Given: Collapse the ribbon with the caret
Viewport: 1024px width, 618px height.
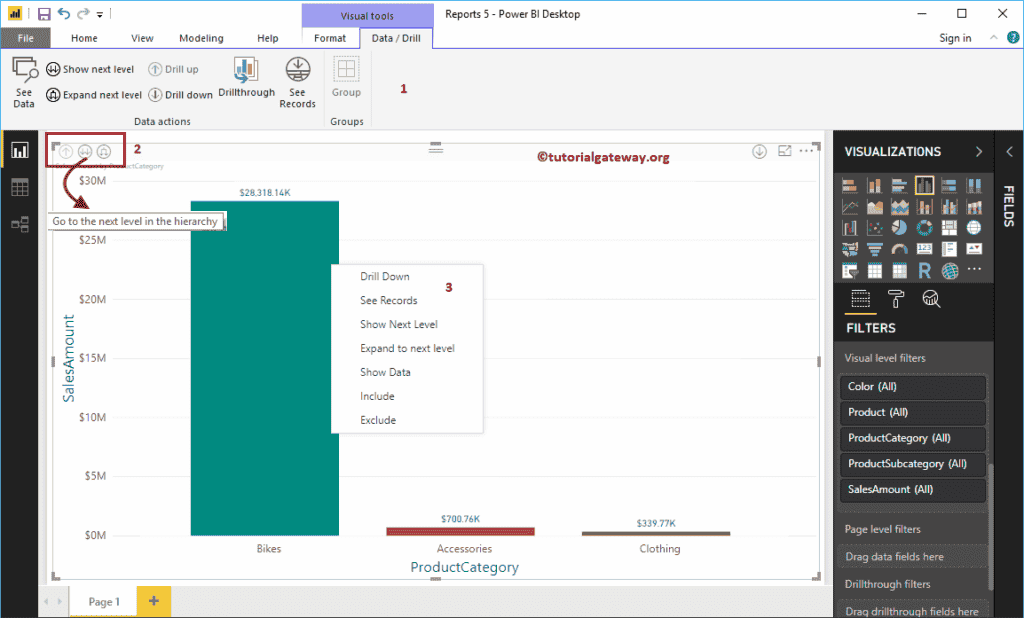Looking at the screenshot, I should point(993,38).
